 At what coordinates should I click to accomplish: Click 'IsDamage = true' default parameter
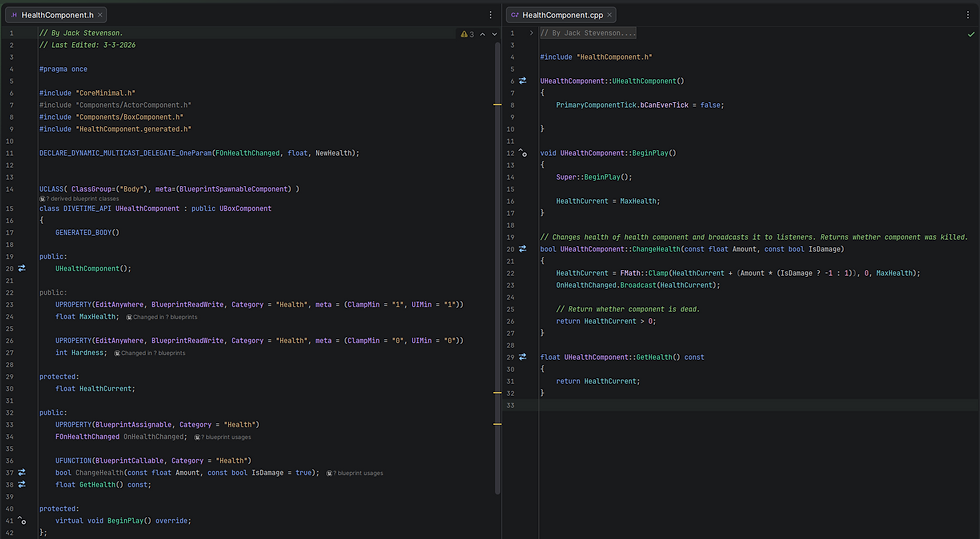tap(281, 473)
